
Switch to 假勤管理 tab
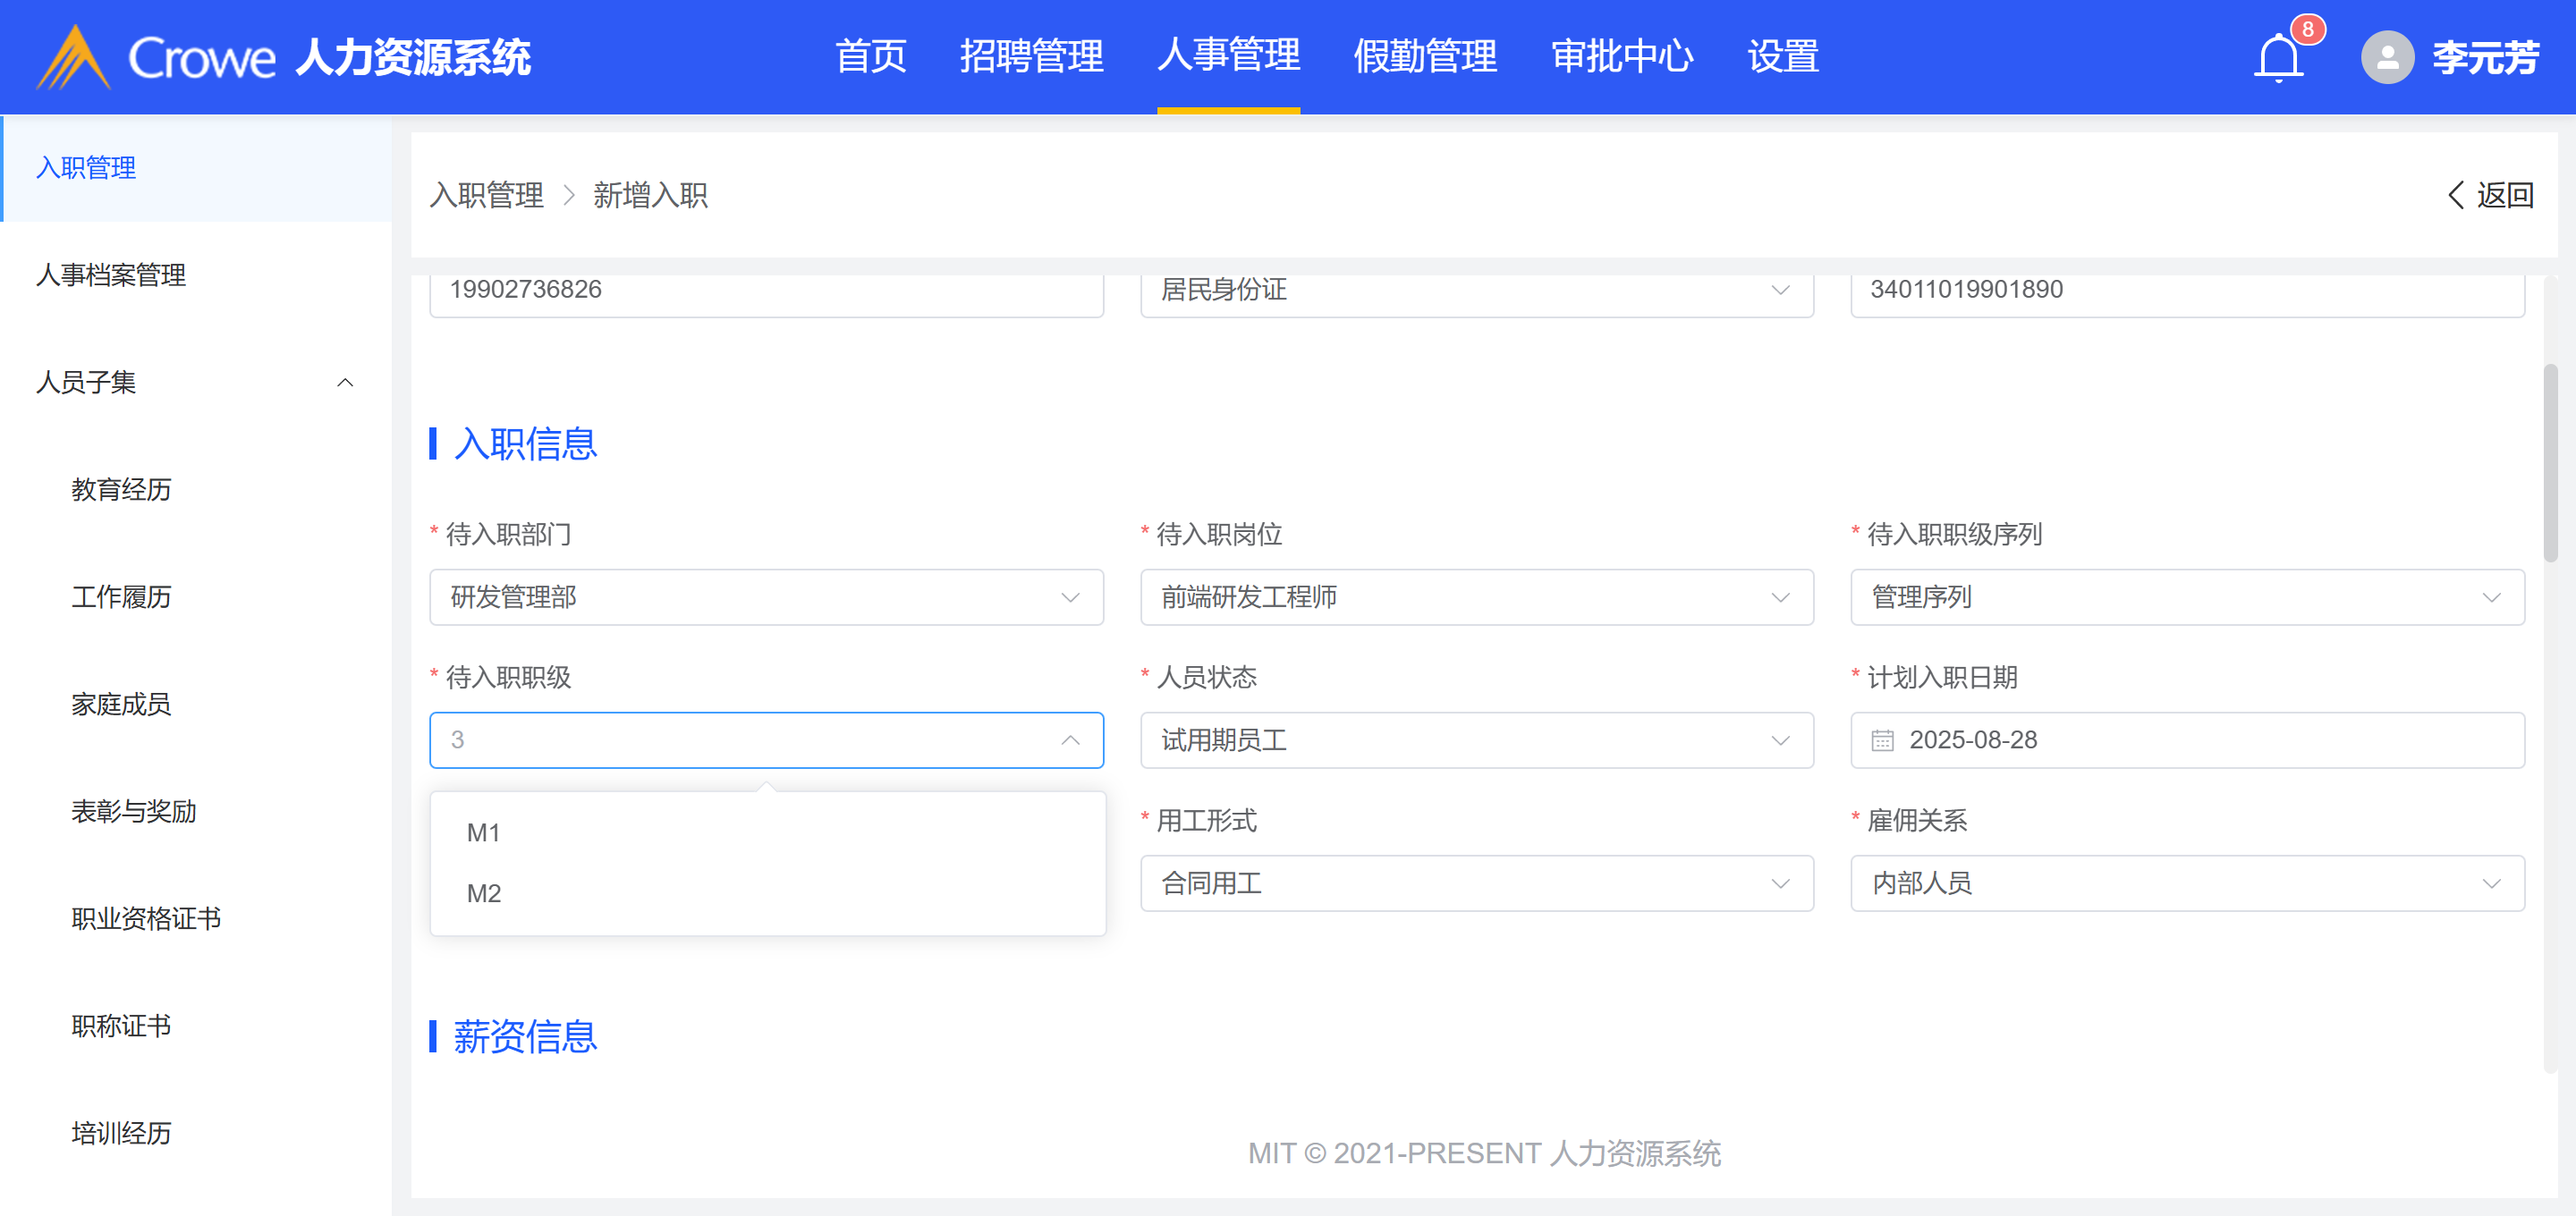tap(1424, 57)
